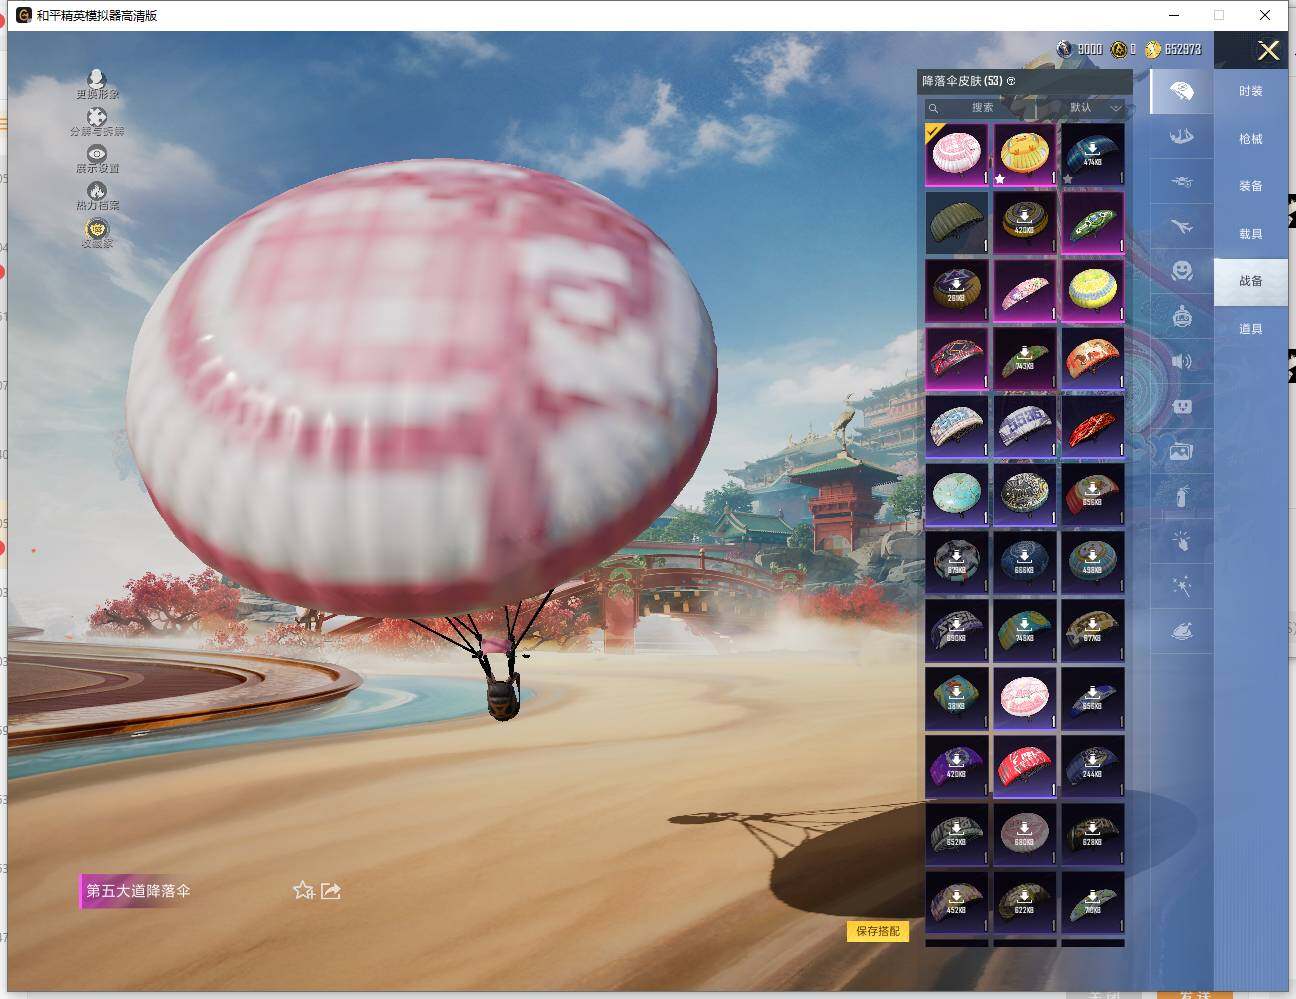The height and width of the screenshot is (999, 1296).
Task: Select the drone category icon
Action: click(x=1181, y=182)
